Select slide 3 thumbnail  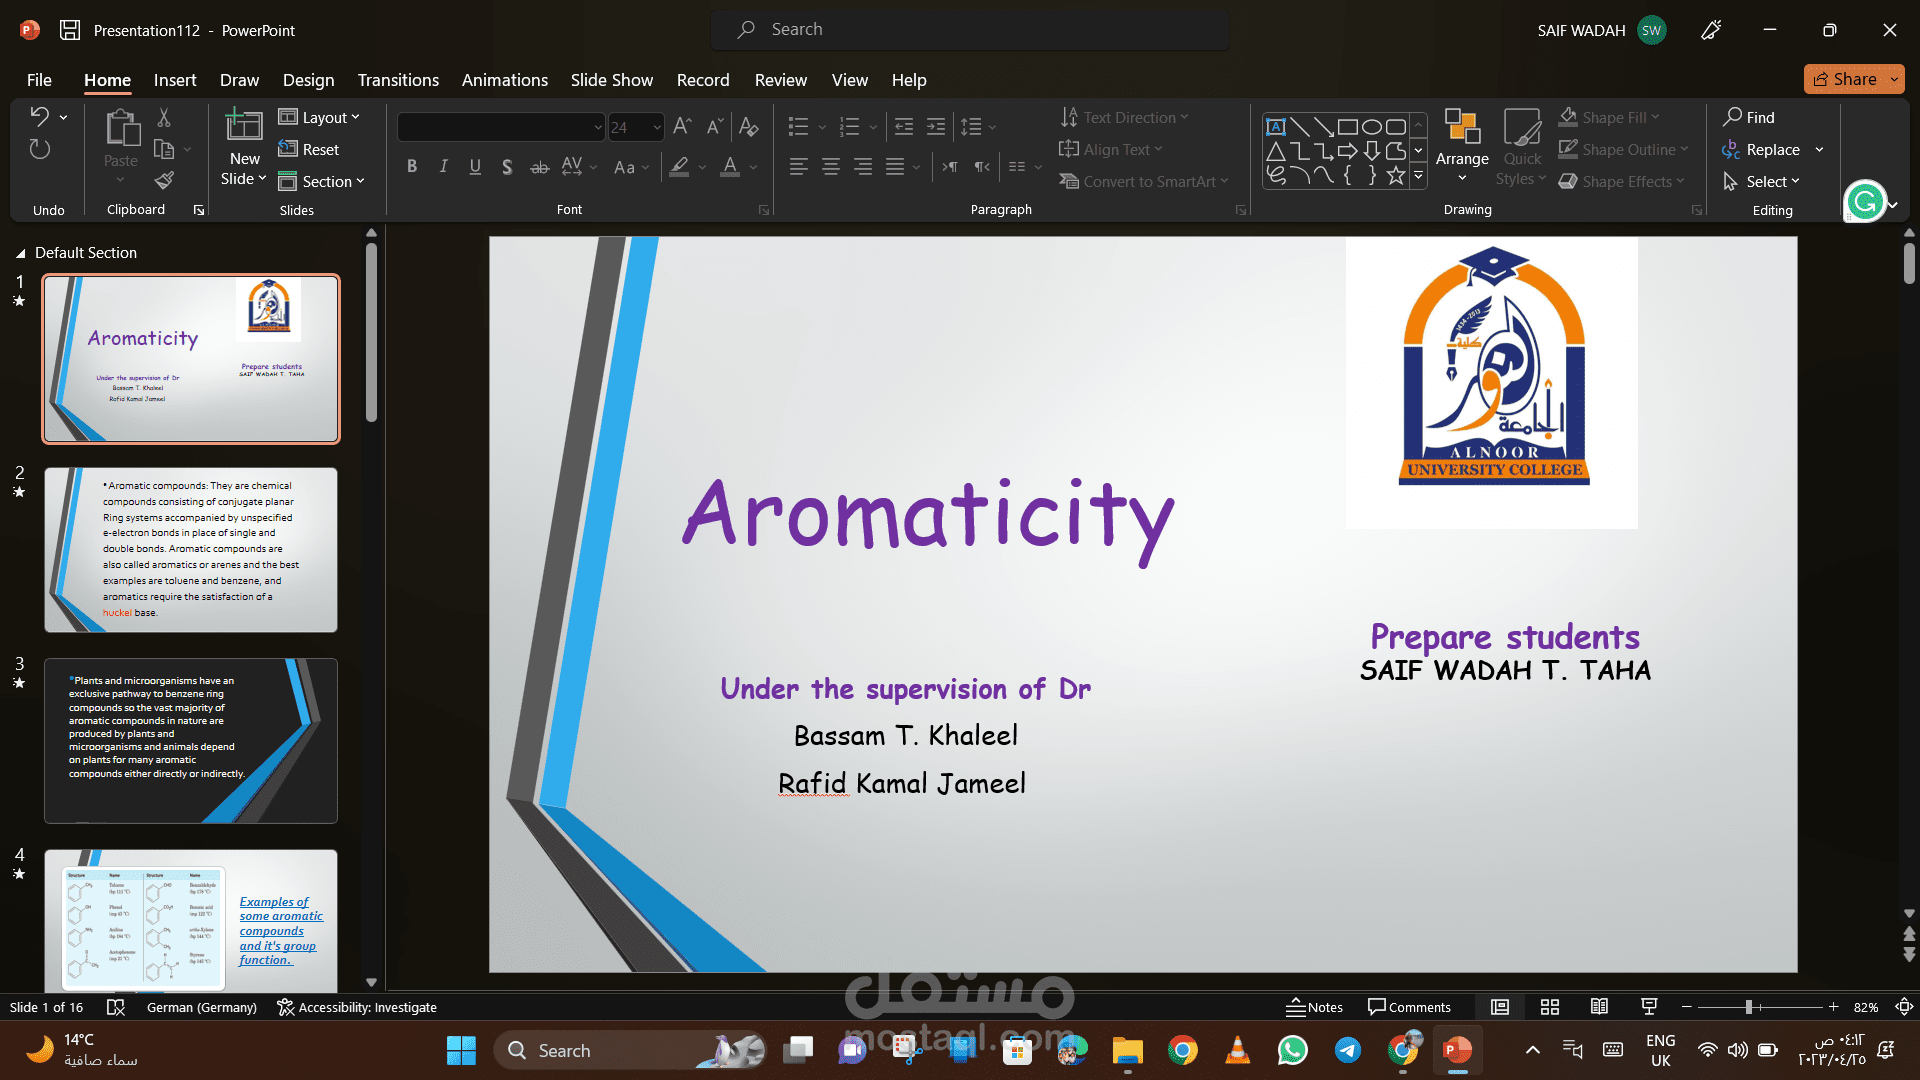190,740
